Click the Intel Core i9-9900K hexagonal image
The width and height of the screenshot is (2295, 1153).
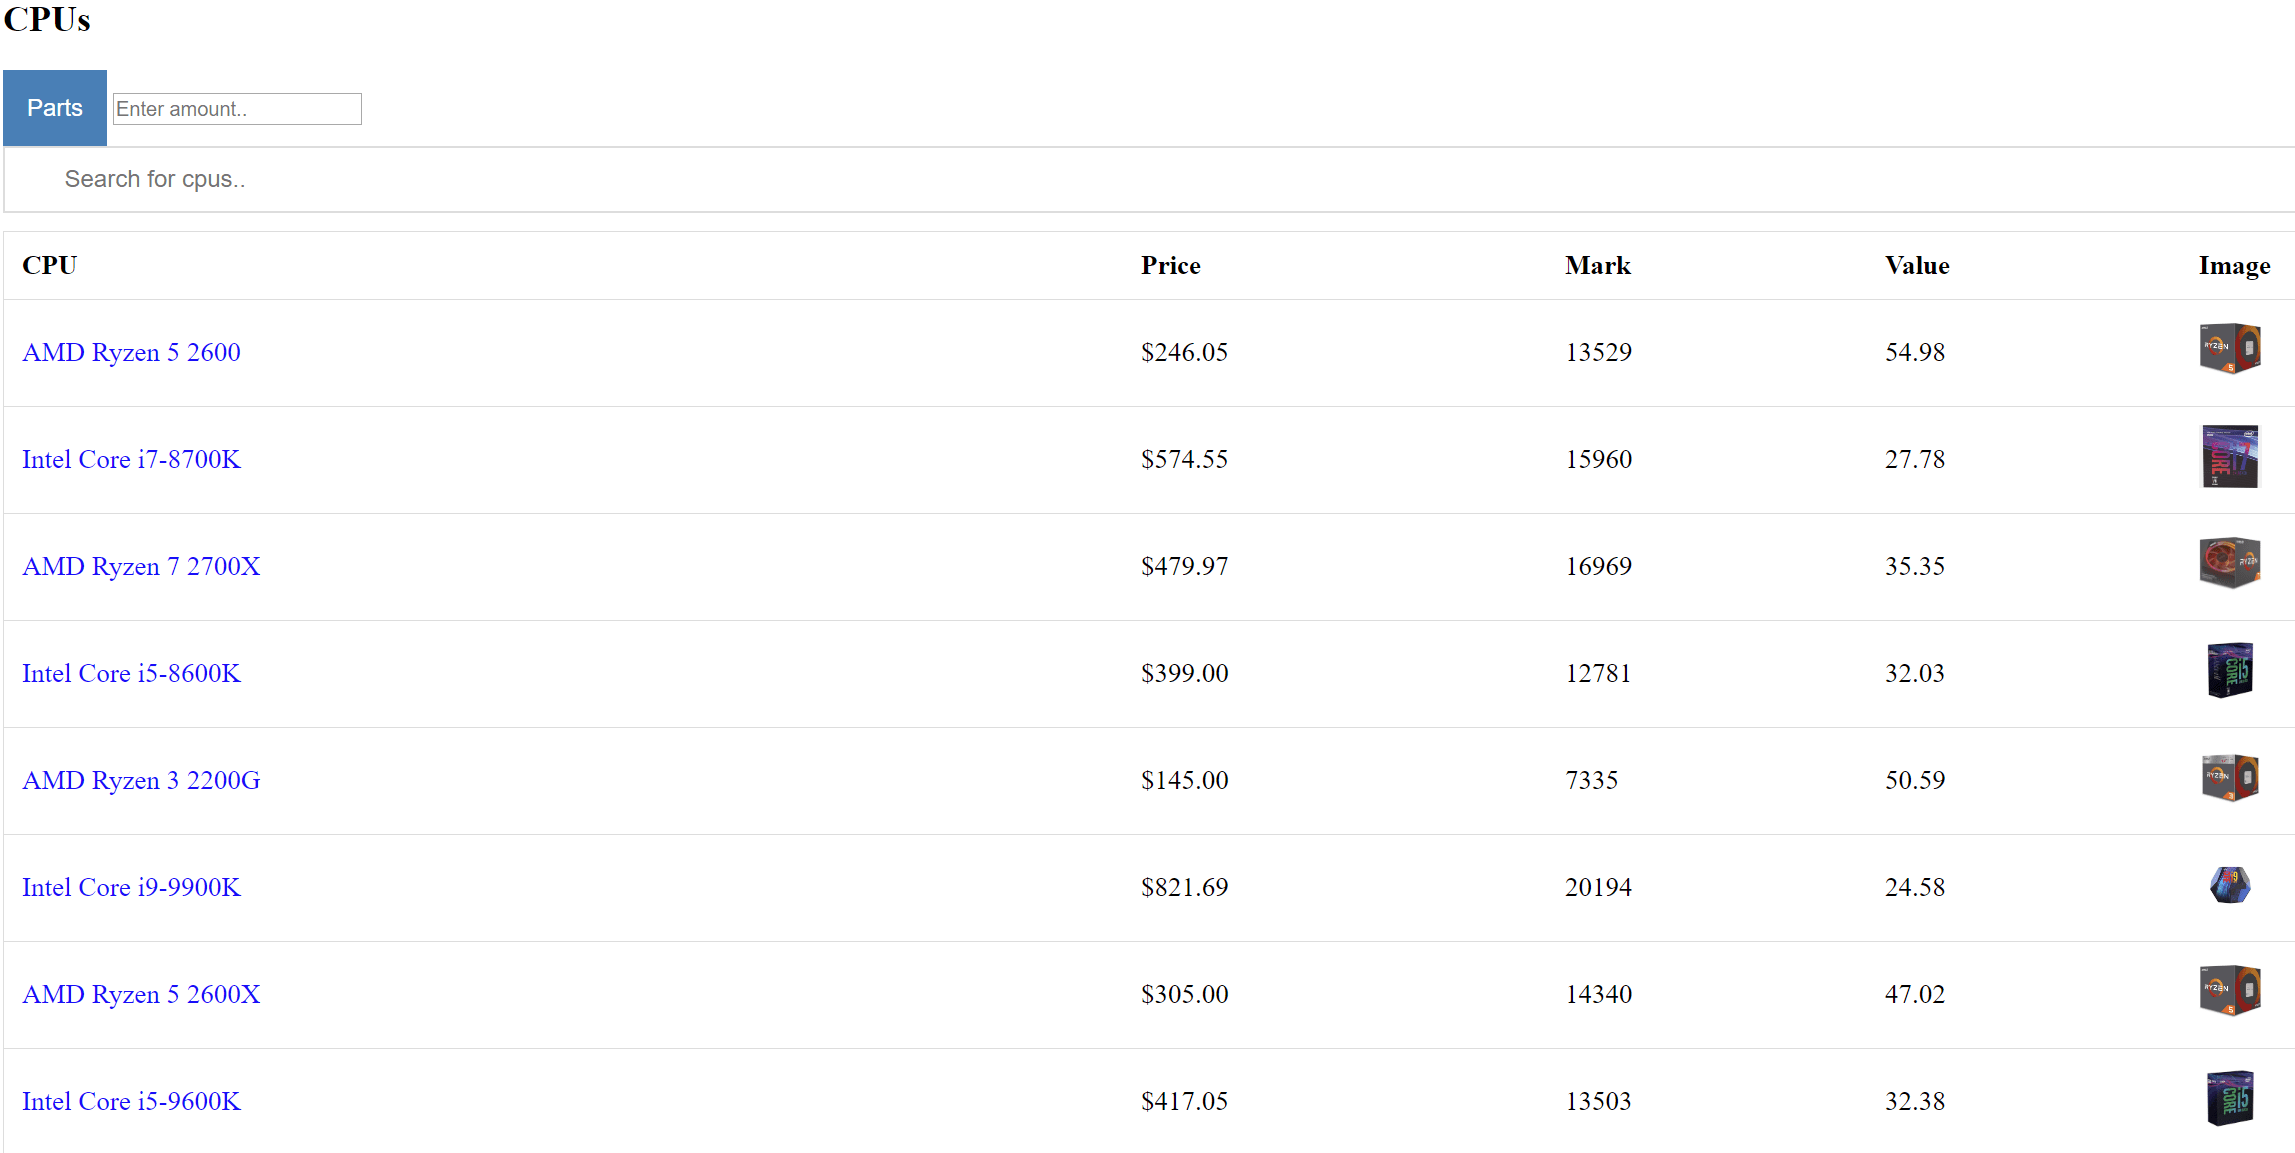click(2231, 884)
